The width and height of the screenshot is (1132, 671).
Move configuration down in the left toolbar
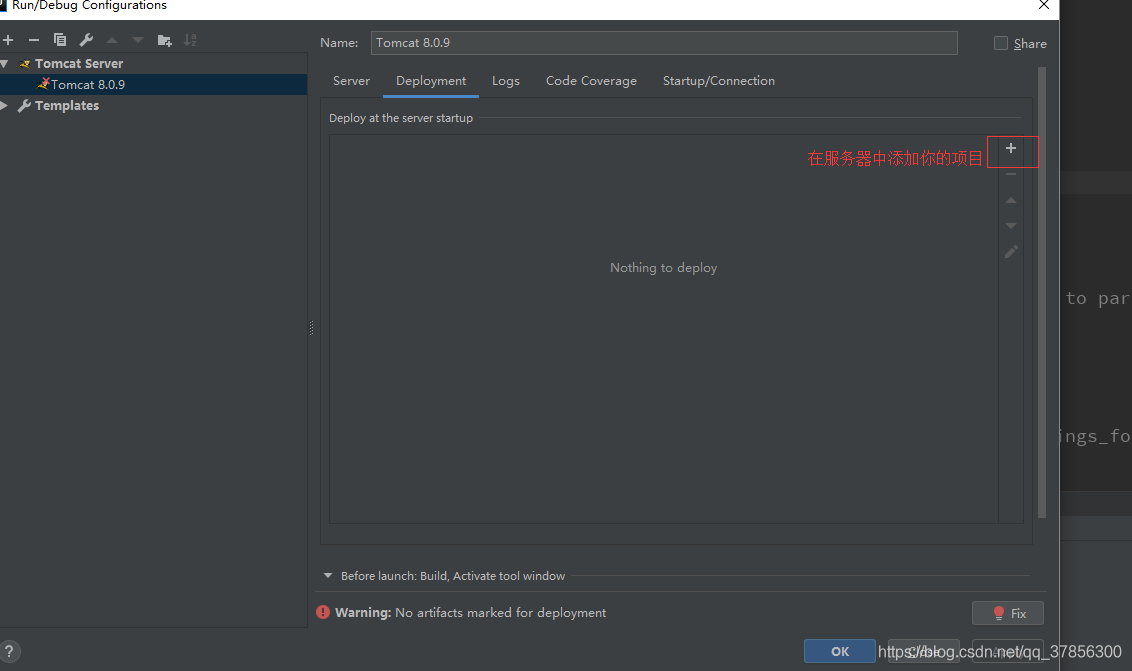click(138, 40)
